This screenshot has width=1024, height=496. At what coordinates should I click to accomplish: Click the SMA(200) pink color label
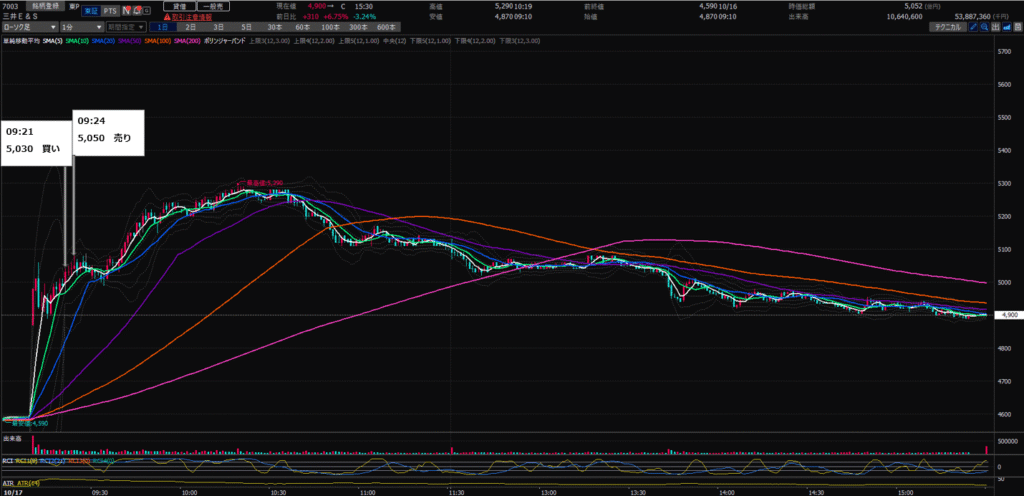tap(188, 40)
